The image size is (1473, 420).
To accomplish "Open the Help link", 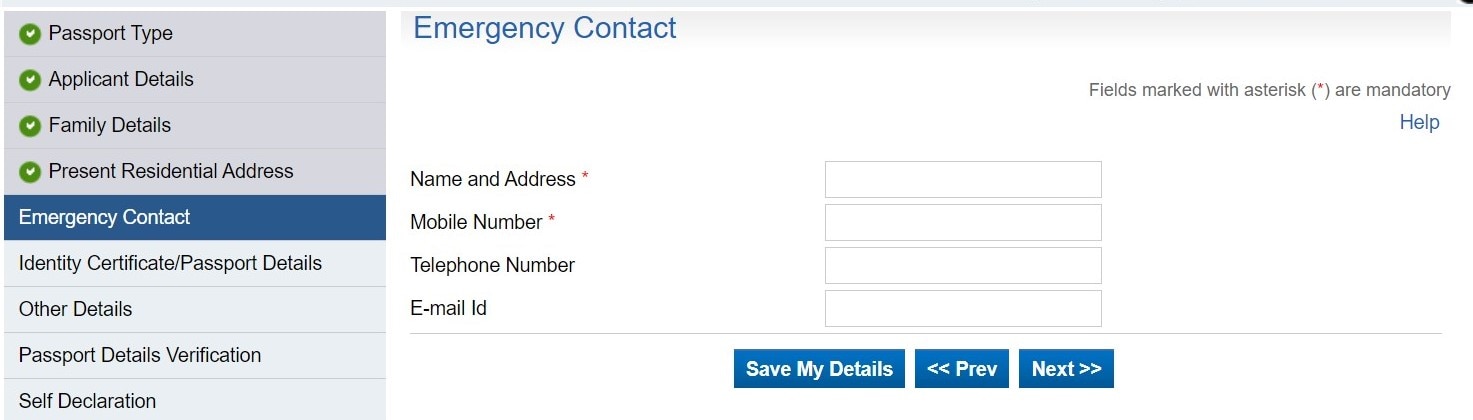I will [1419, 123].
